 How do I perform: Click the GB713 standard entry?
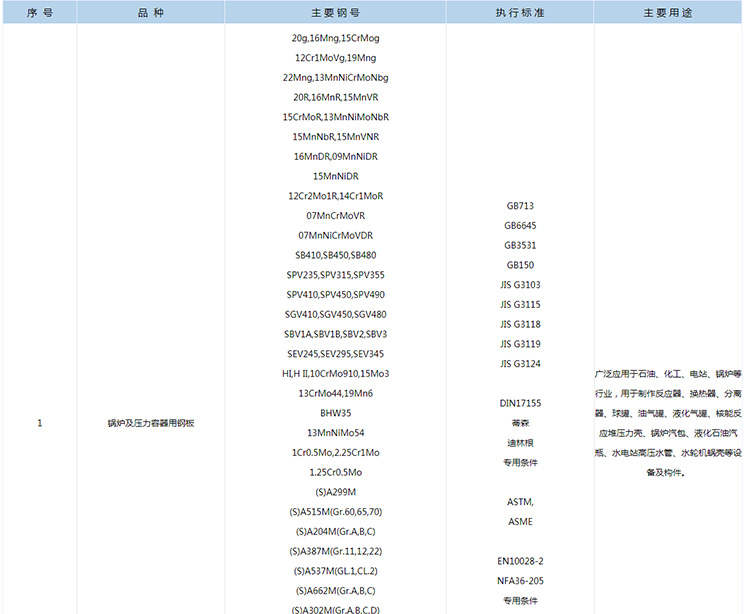coord(520,206)
